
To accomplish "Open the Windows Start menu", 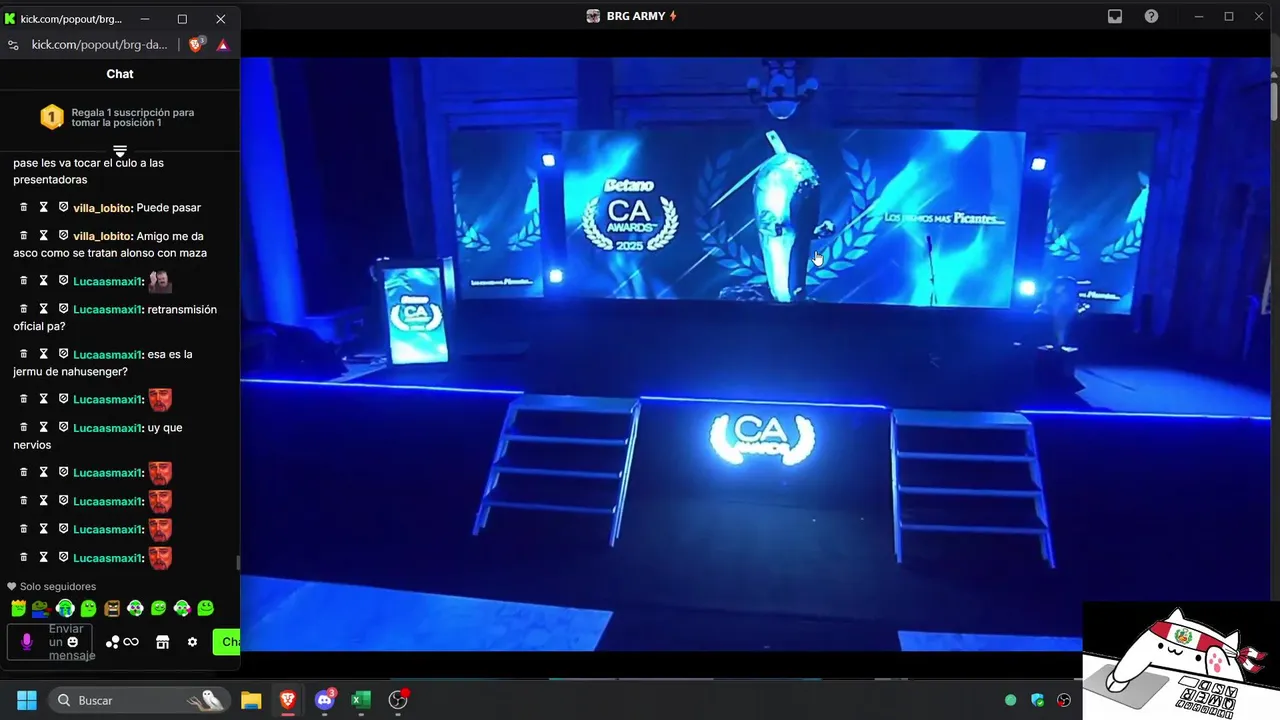I will click(26, 700).
